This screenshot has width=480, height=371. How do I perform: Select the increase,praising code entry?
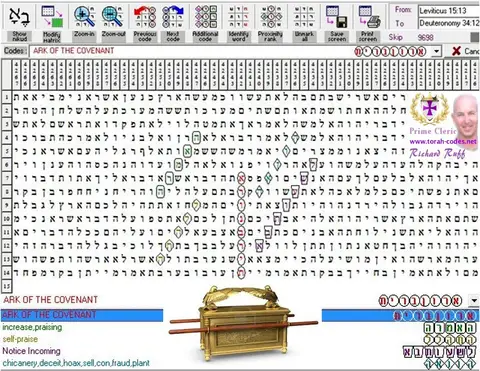tap(32, 327)
